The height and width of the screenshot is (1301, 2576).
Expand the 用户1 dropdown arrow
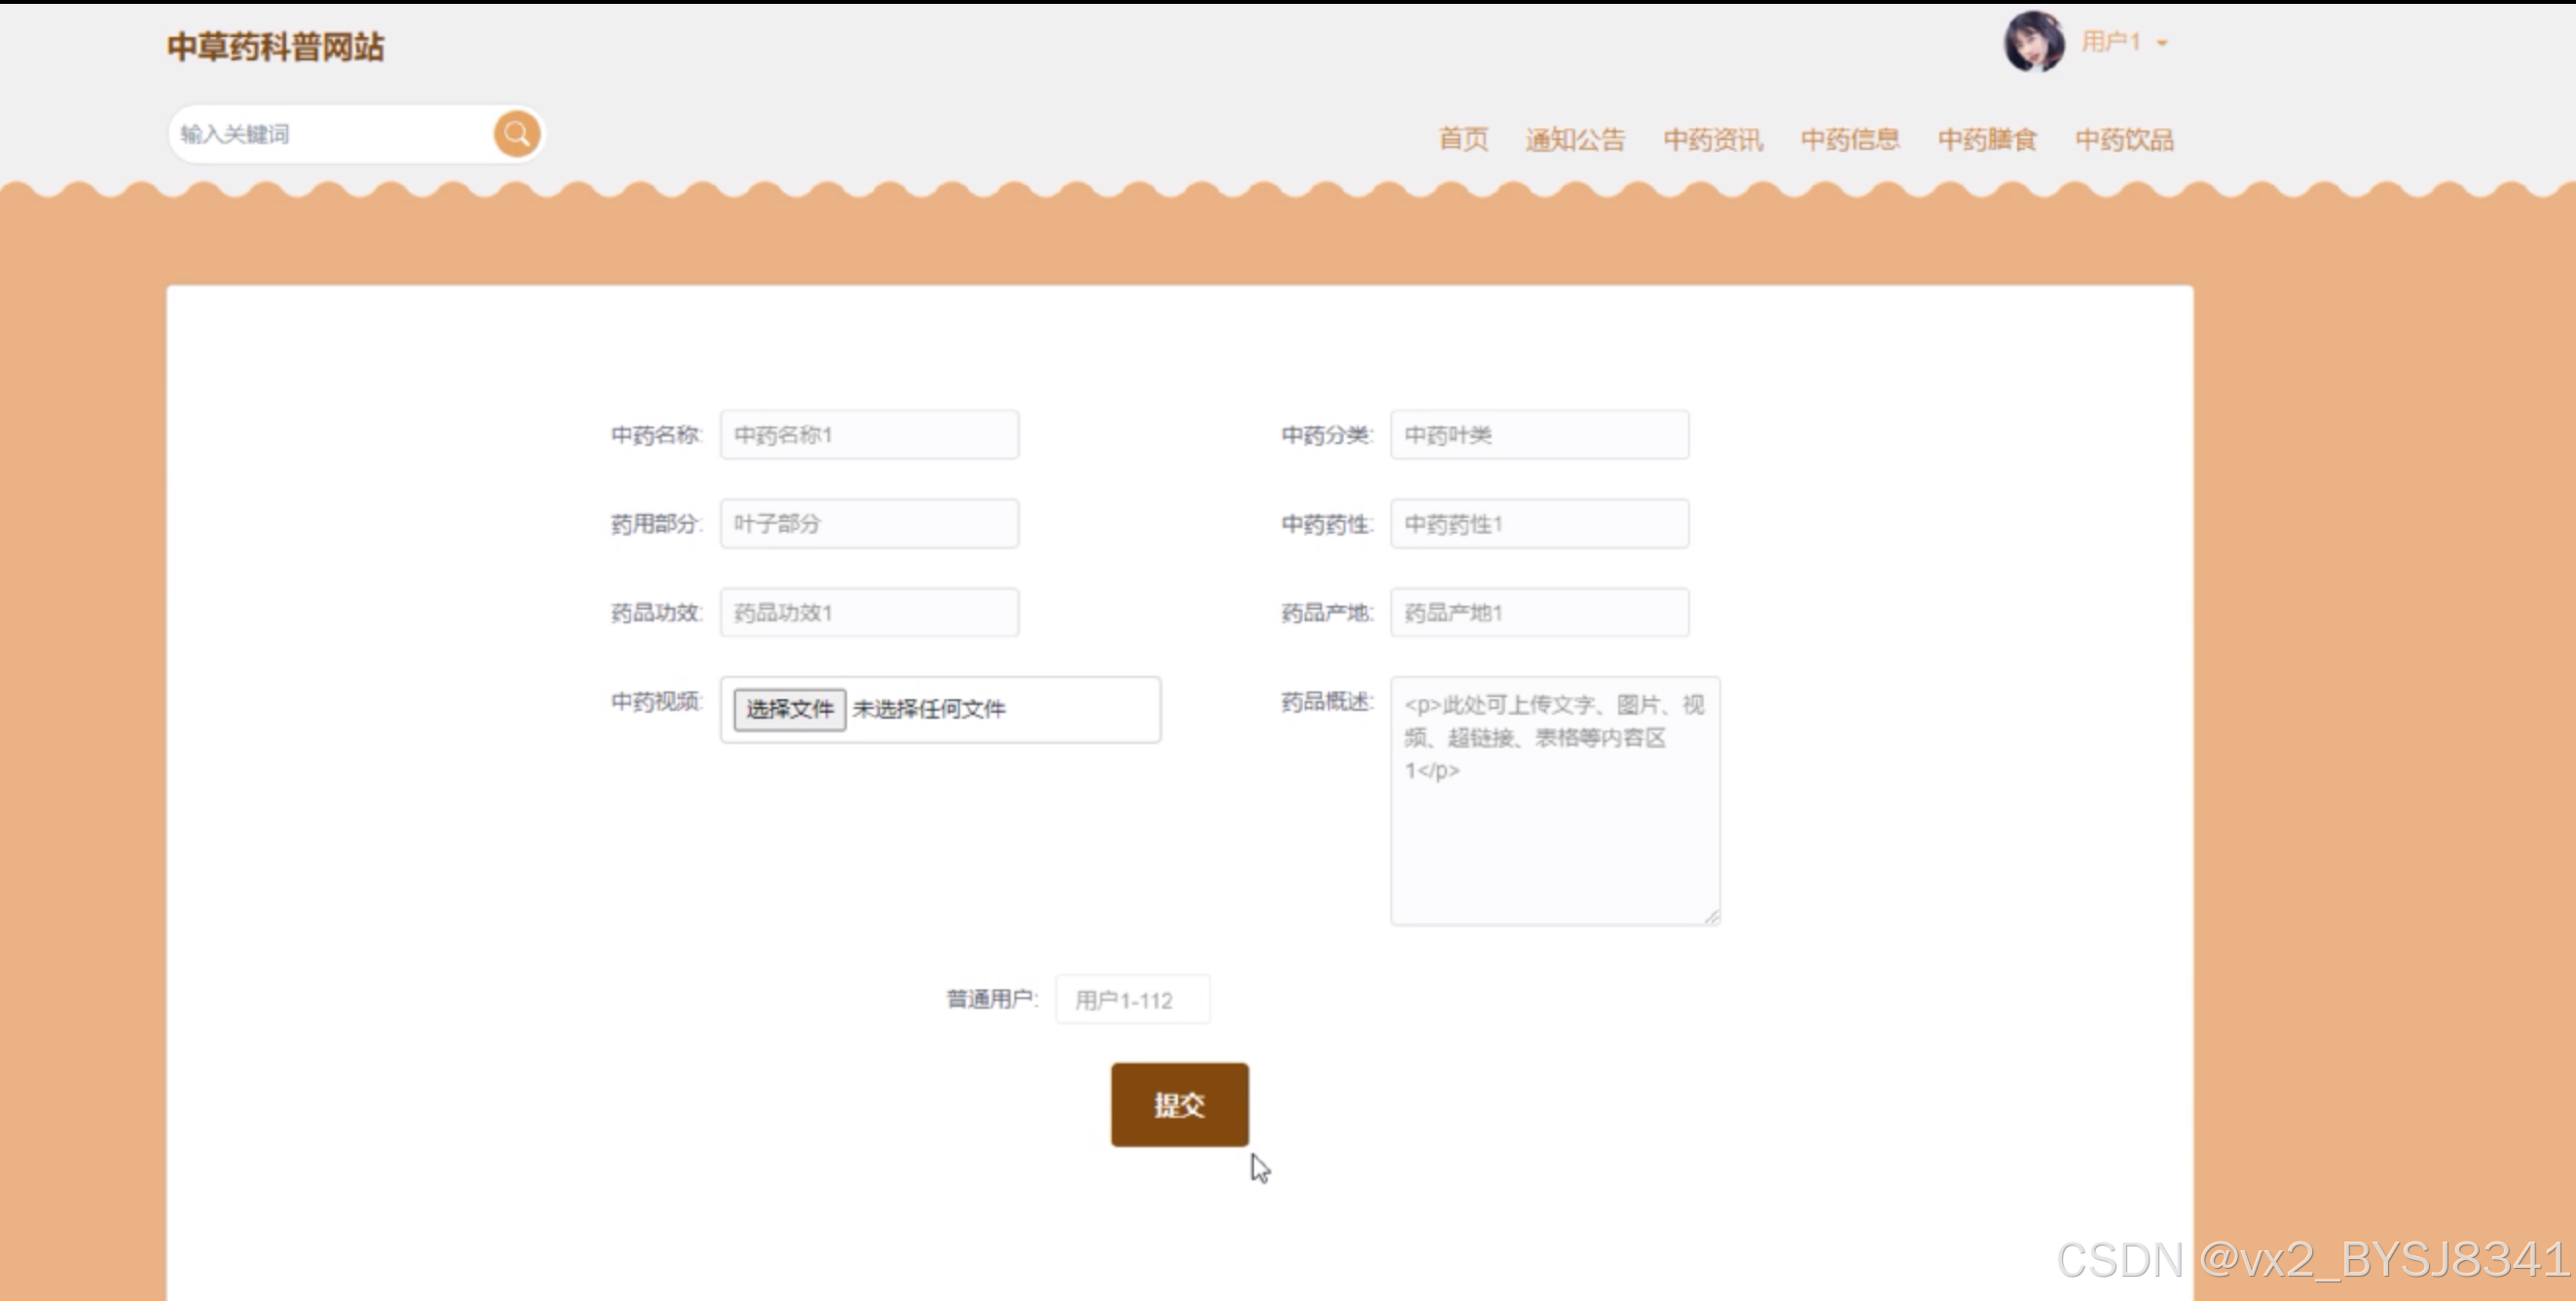[x=2162, y=43]
